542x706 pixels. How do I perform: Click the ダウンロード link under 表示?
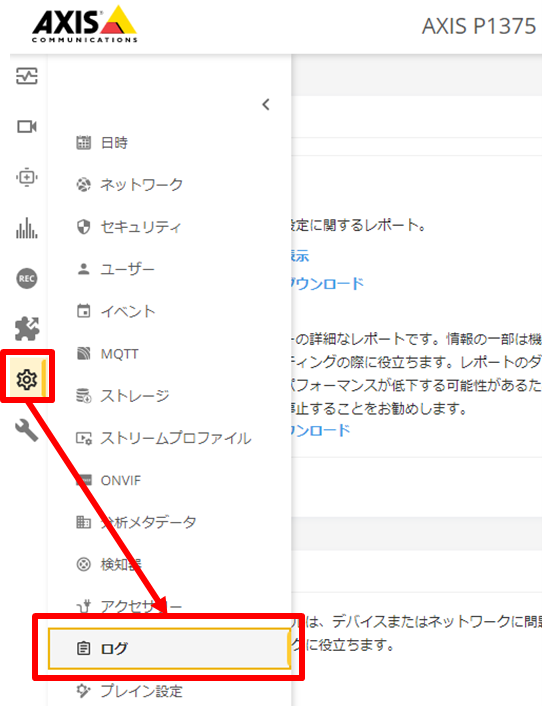coord(327,283)
